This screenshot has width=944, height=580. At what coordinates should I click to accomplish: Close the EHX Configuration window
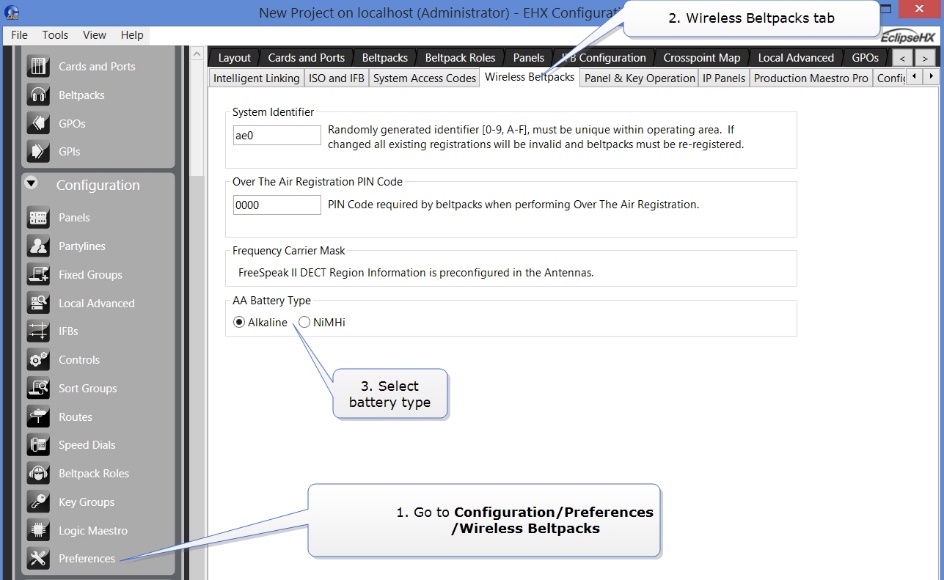pyautogui.click(x=919, y=9)
